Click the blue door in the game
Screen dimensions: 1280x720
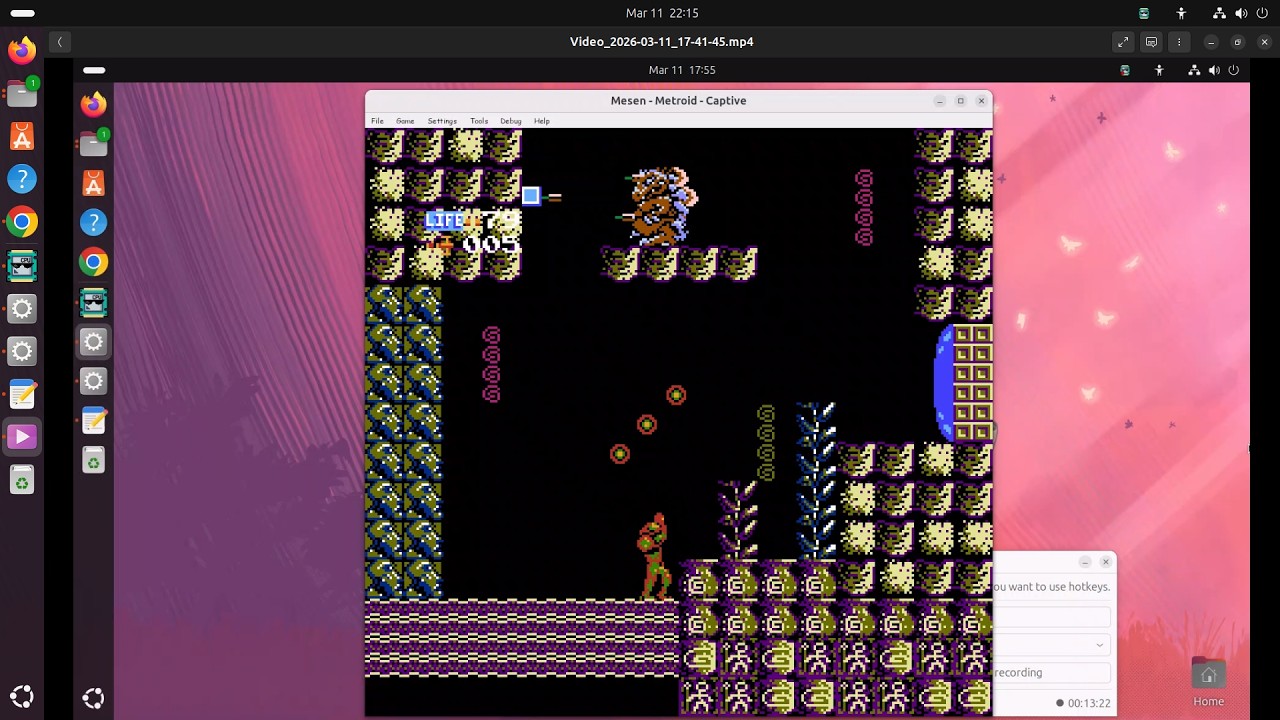(x=943, y=383)
